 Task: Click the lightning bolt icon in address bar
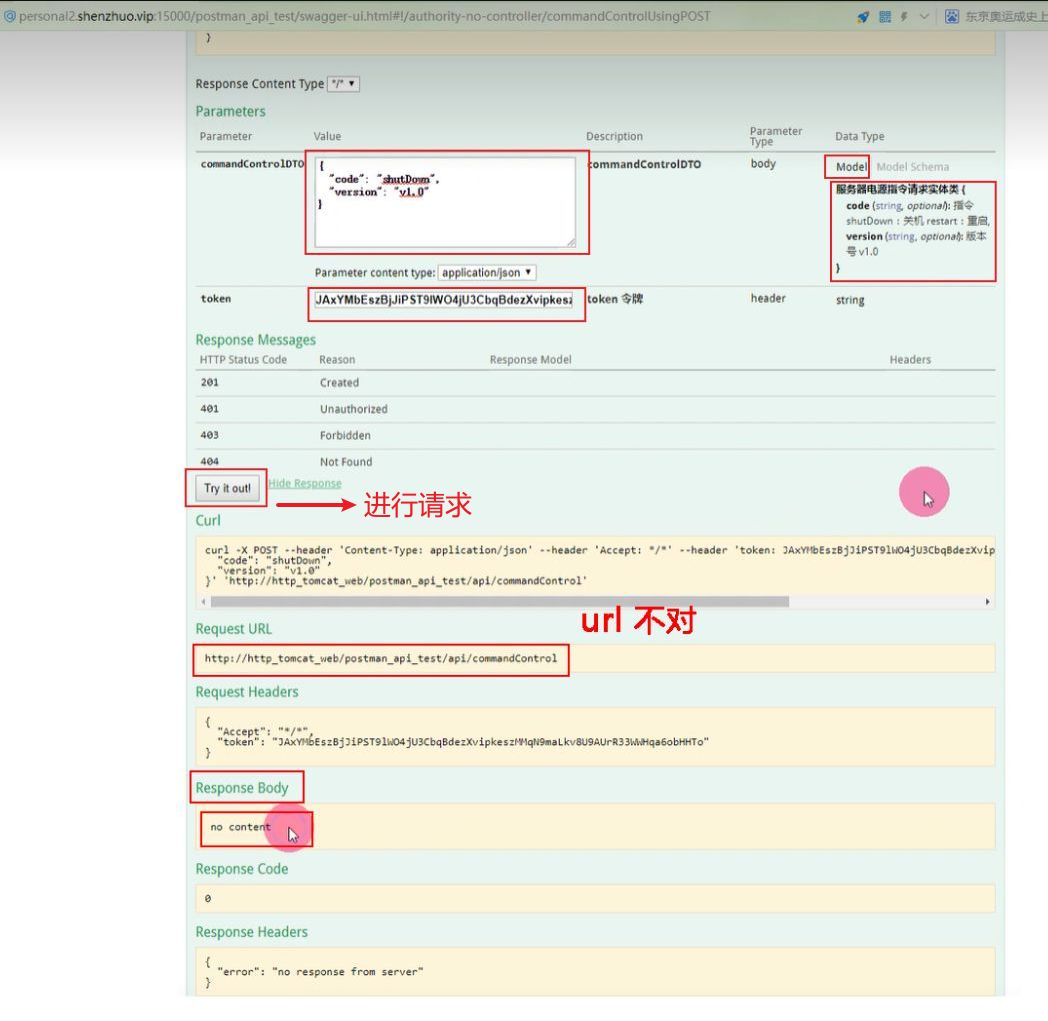point(904,17)
